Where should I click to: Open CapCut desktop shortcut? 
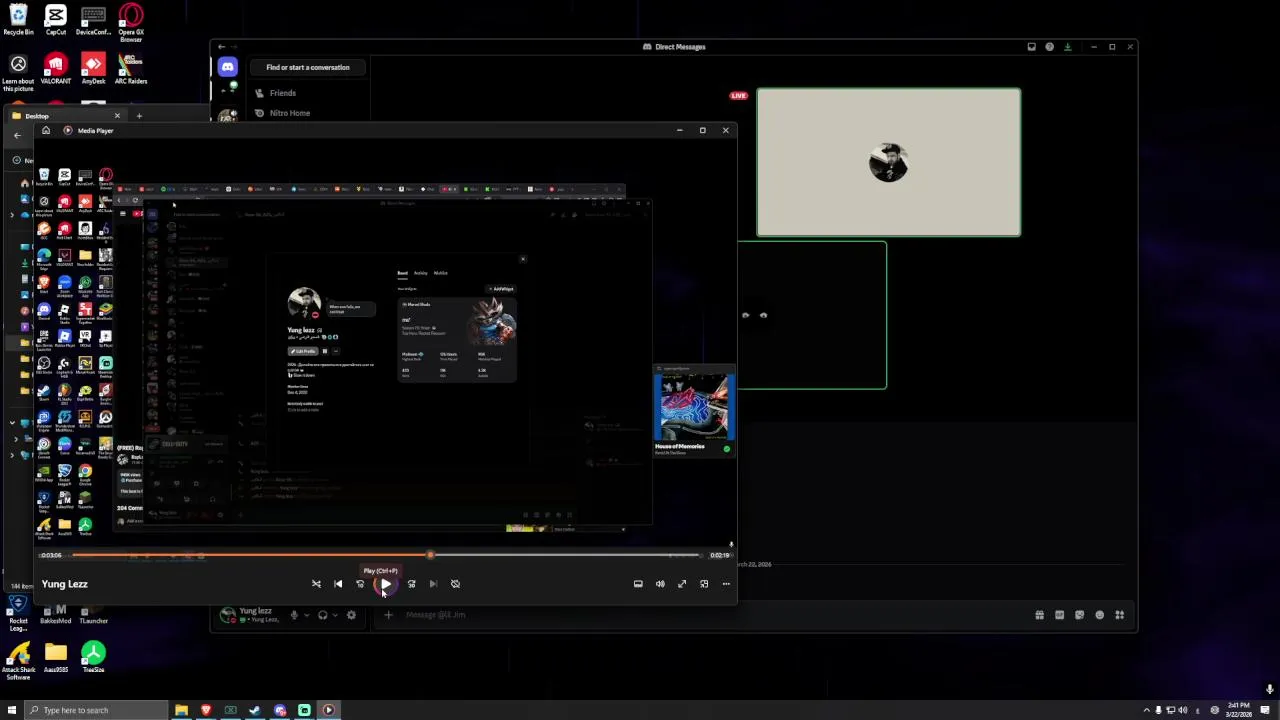click(x=55, y=20)
